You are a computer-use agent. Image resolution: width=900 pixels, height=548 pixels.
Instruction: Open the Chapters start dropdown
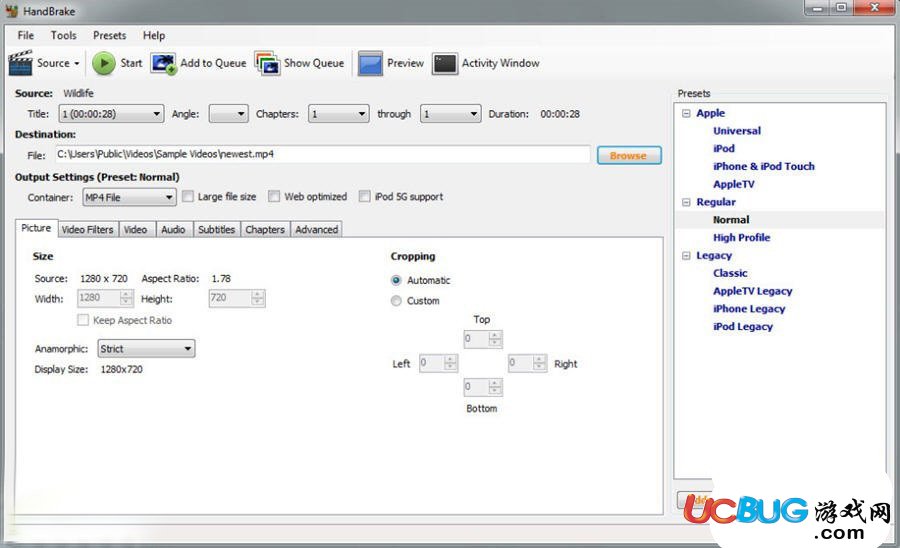pyautogui.click(x=339, y=114)
